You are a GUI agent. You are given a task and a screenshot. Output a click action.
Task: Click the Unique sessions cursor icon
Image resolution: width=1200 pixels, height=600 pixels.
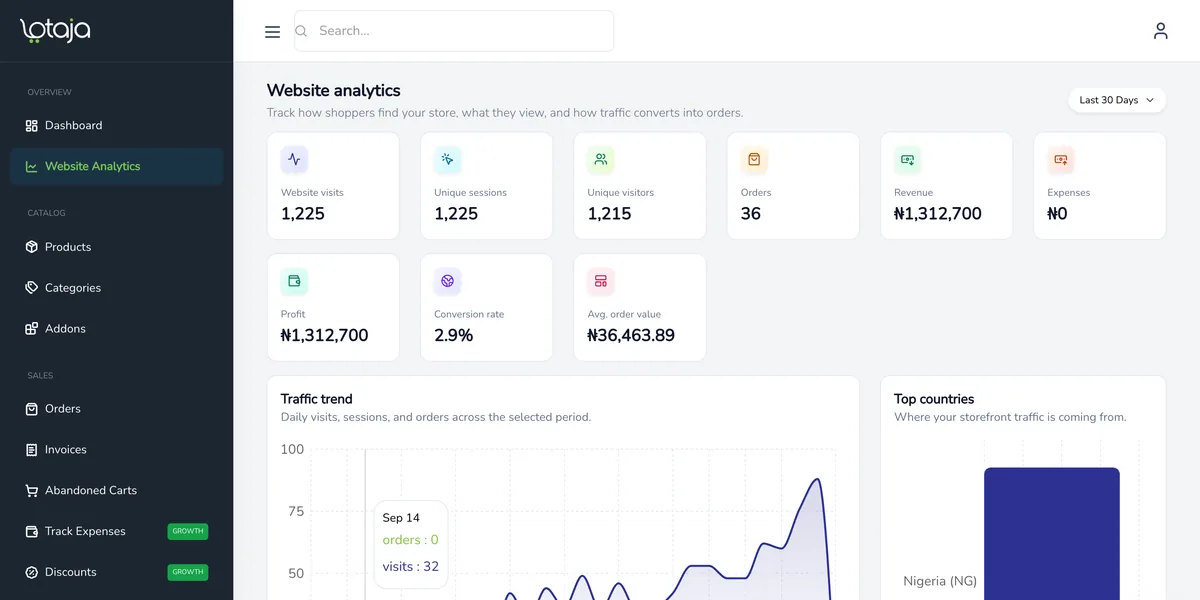pos(447,159)
